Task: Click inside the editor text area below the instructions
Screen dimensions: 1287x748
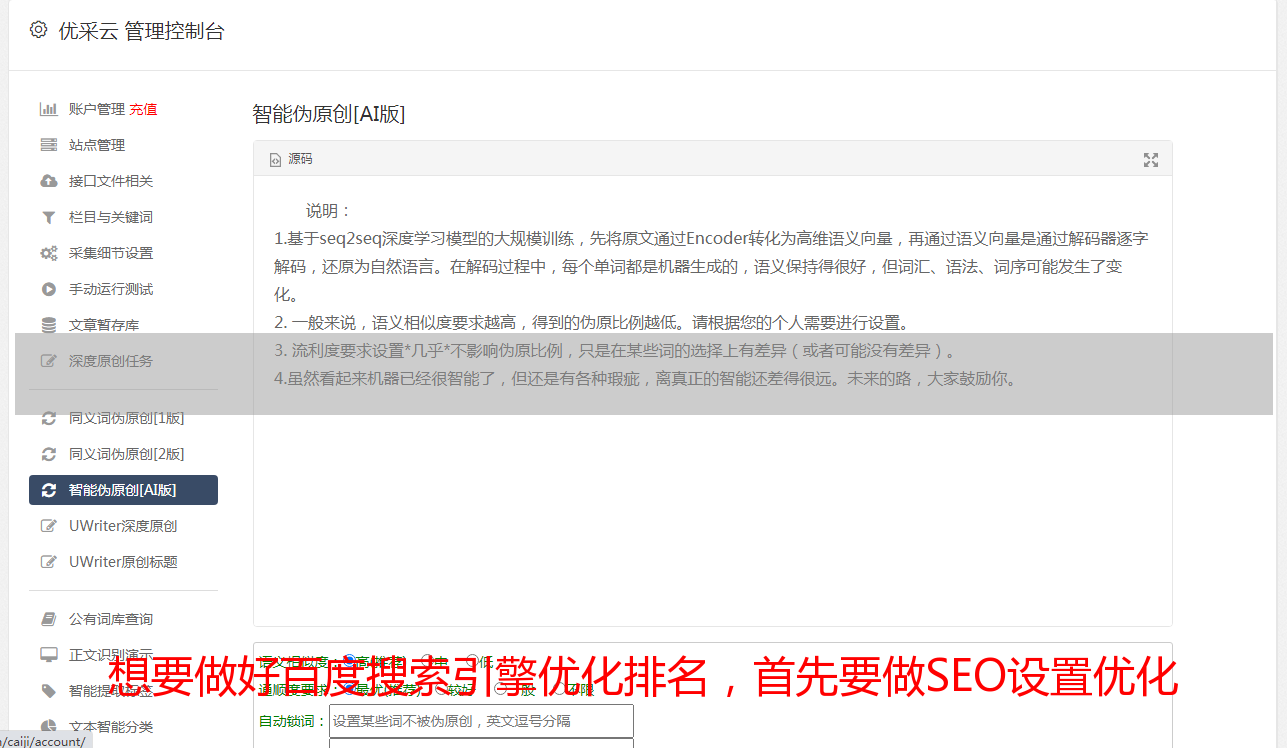Action: [x=712, y=510]
